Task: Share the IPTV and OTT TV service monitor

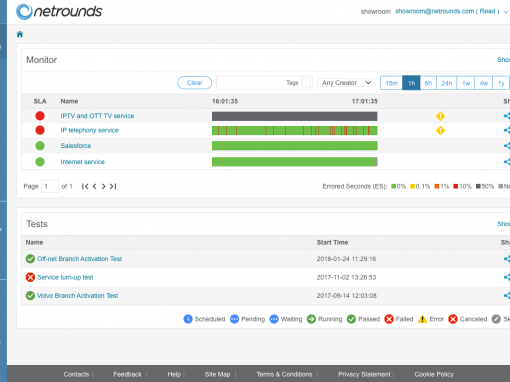Action: click(x=507, y=116)
